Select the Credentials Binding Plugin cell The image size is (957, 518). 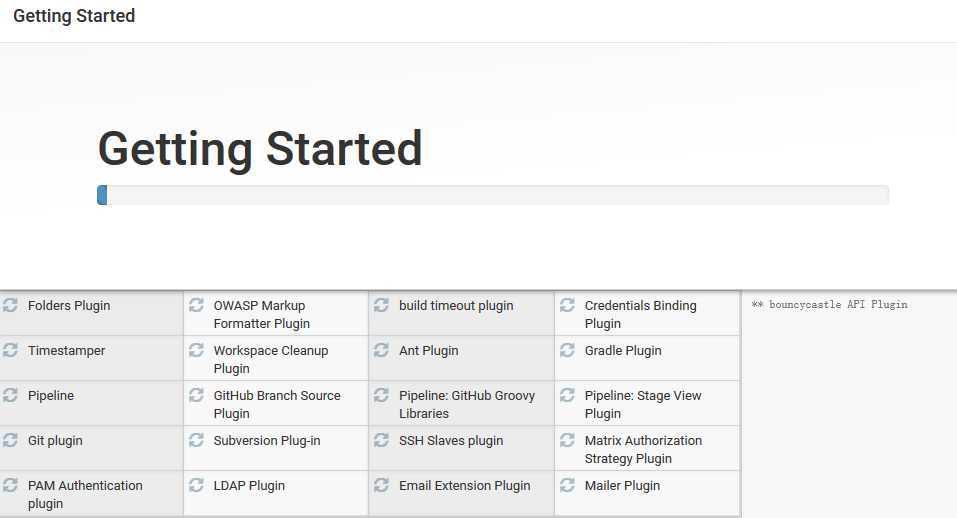[647, 314]
